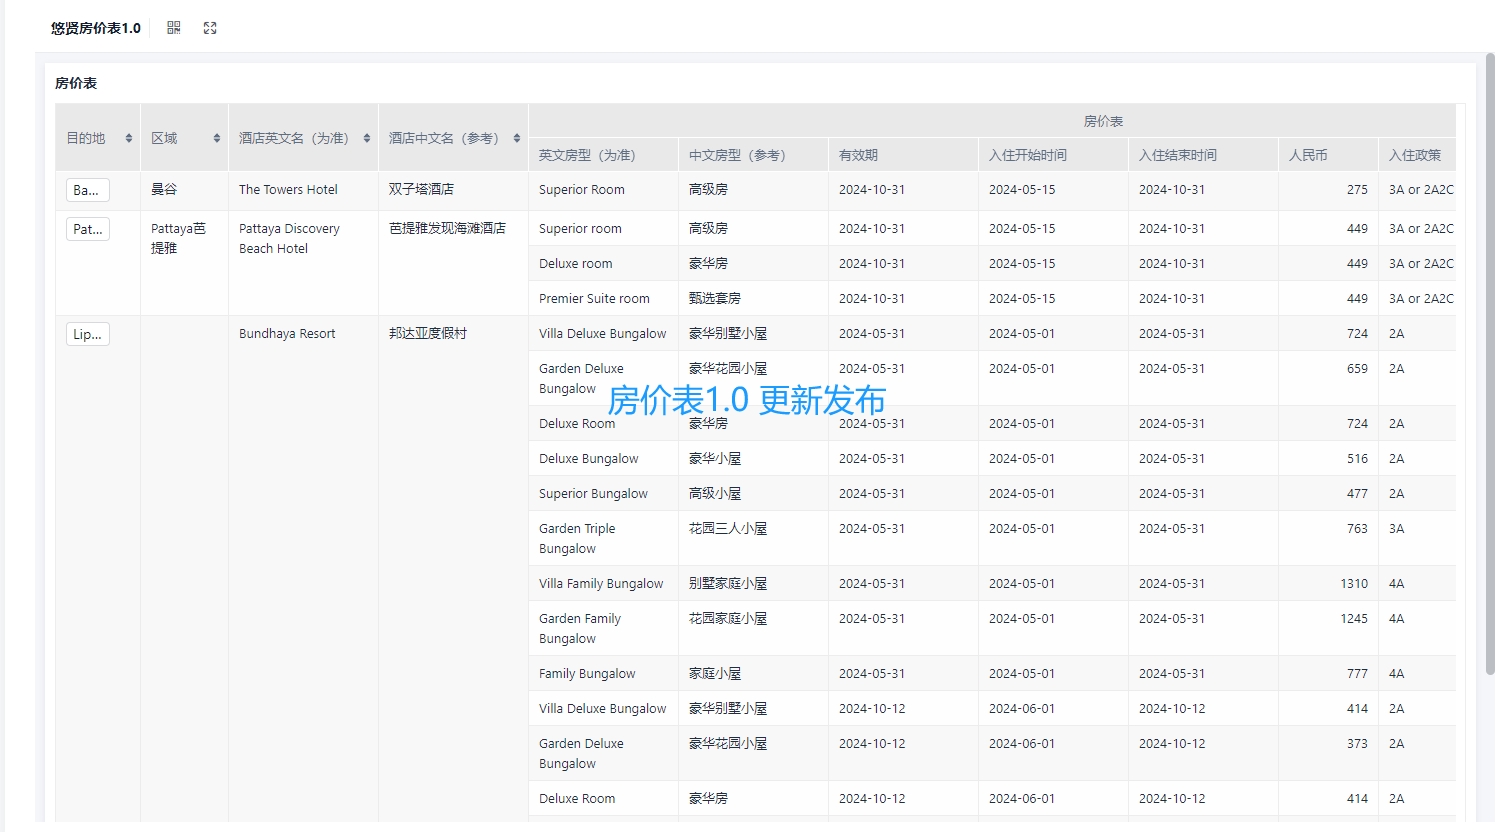This screenshot has width=1502, height=832.
Task: Click the Bundhaya Resort hotel name cell
Action: (287, 333)
